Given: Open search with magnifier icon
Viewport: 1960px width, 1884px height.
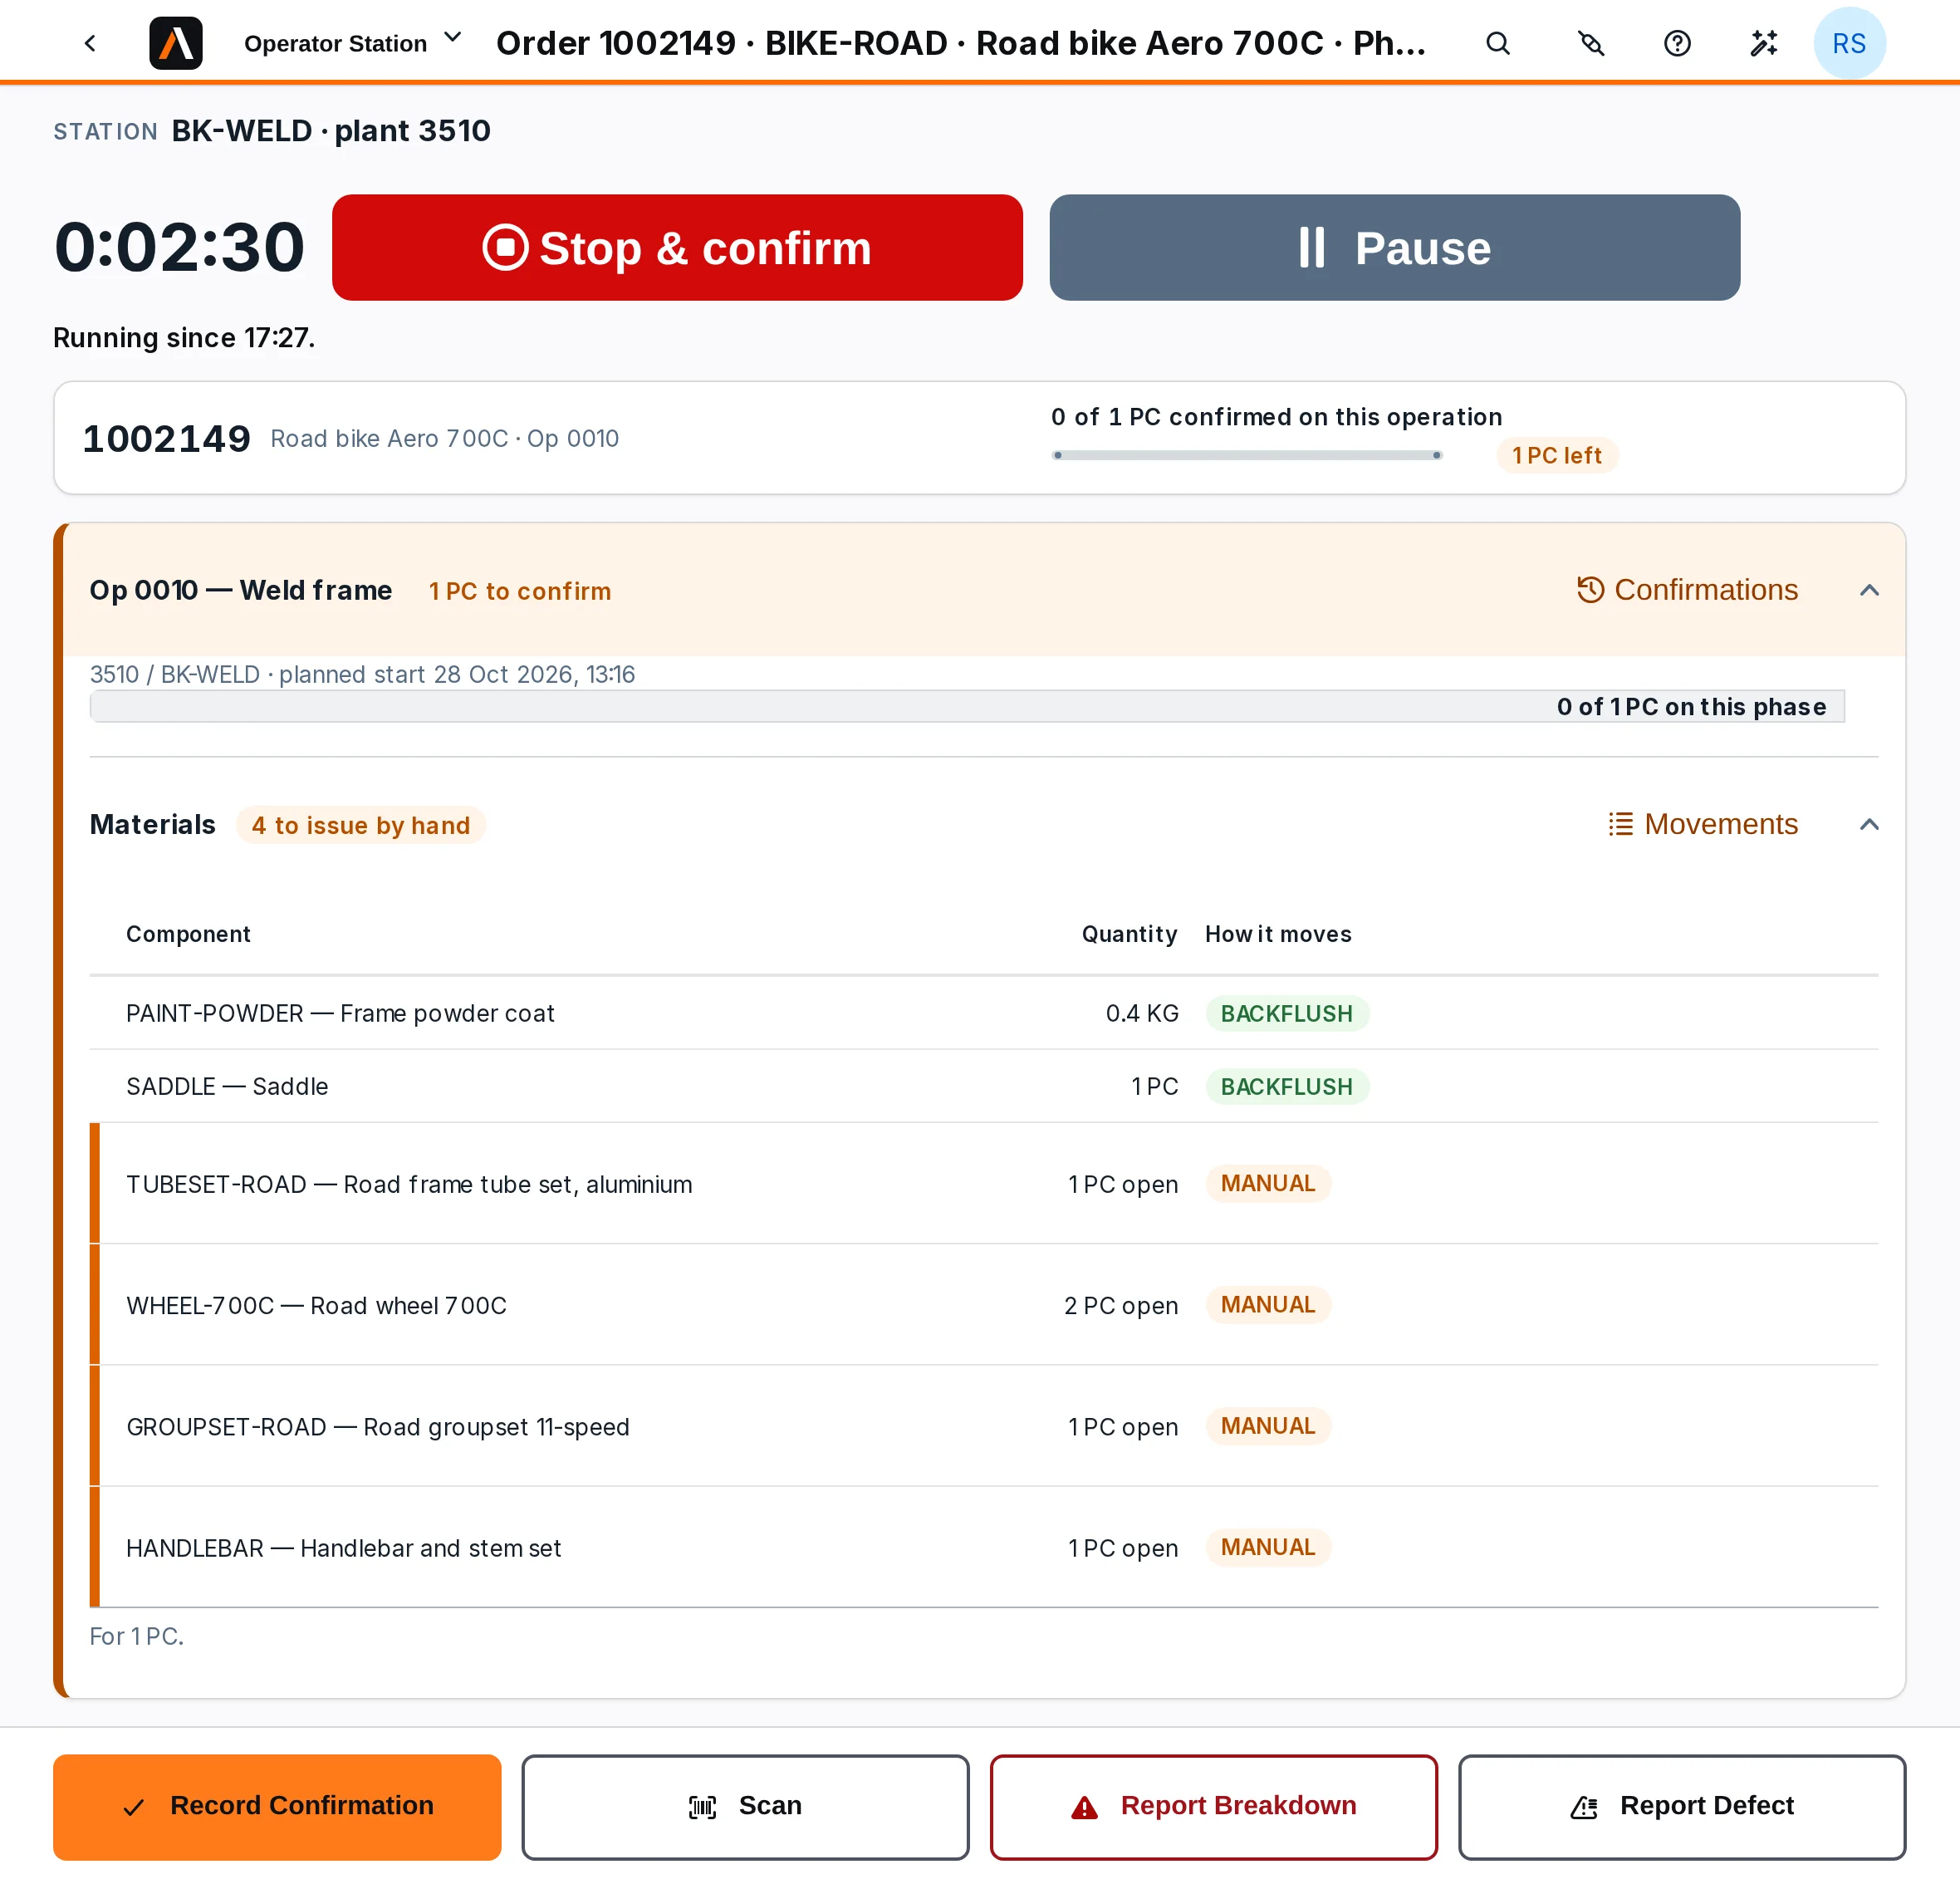Looking at the screenshot, I should [x=1497, y=43].
